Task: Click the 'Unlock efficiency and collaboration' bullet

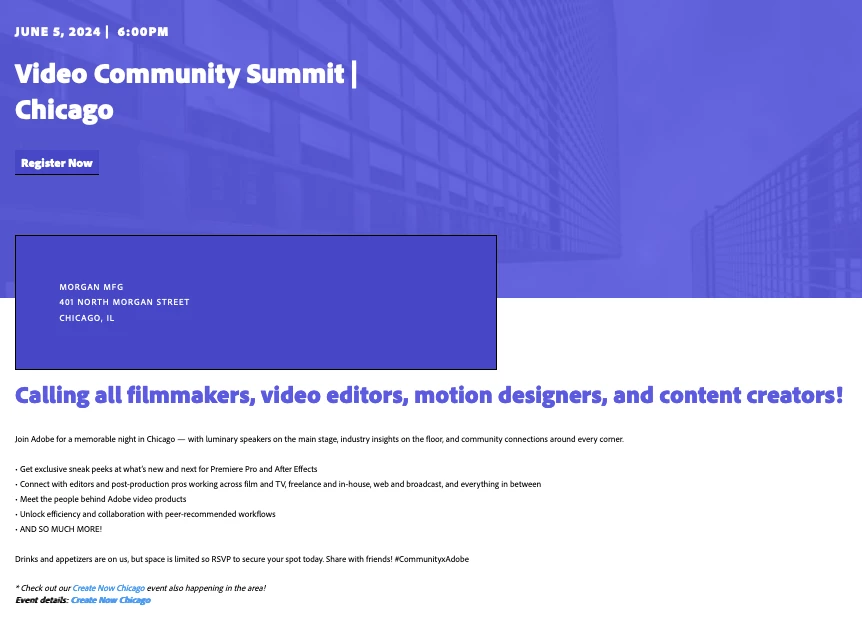Action: click(145, 514)
